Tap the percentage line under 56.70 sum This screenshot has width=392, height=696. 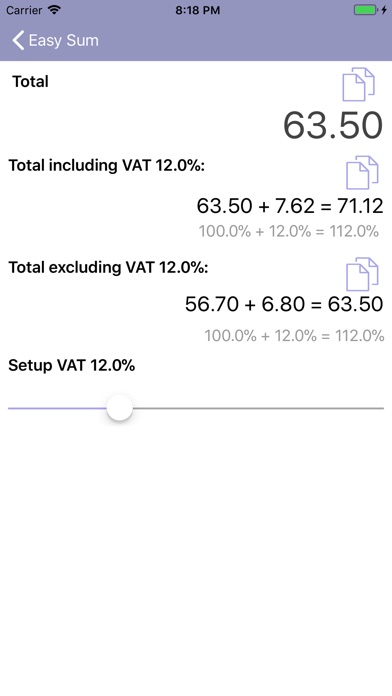tap(294, 336)
